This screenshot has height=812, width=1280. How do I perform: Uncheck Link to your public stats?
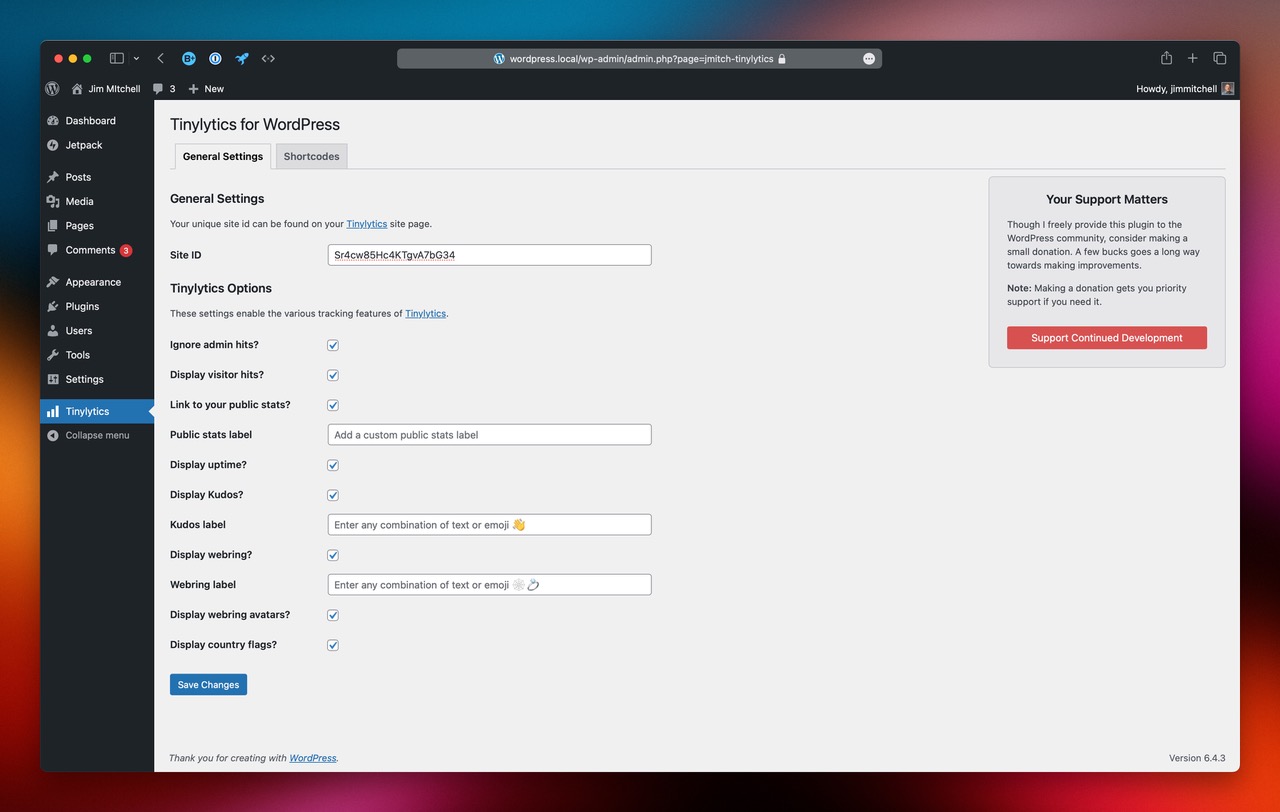tap(333, 405)
